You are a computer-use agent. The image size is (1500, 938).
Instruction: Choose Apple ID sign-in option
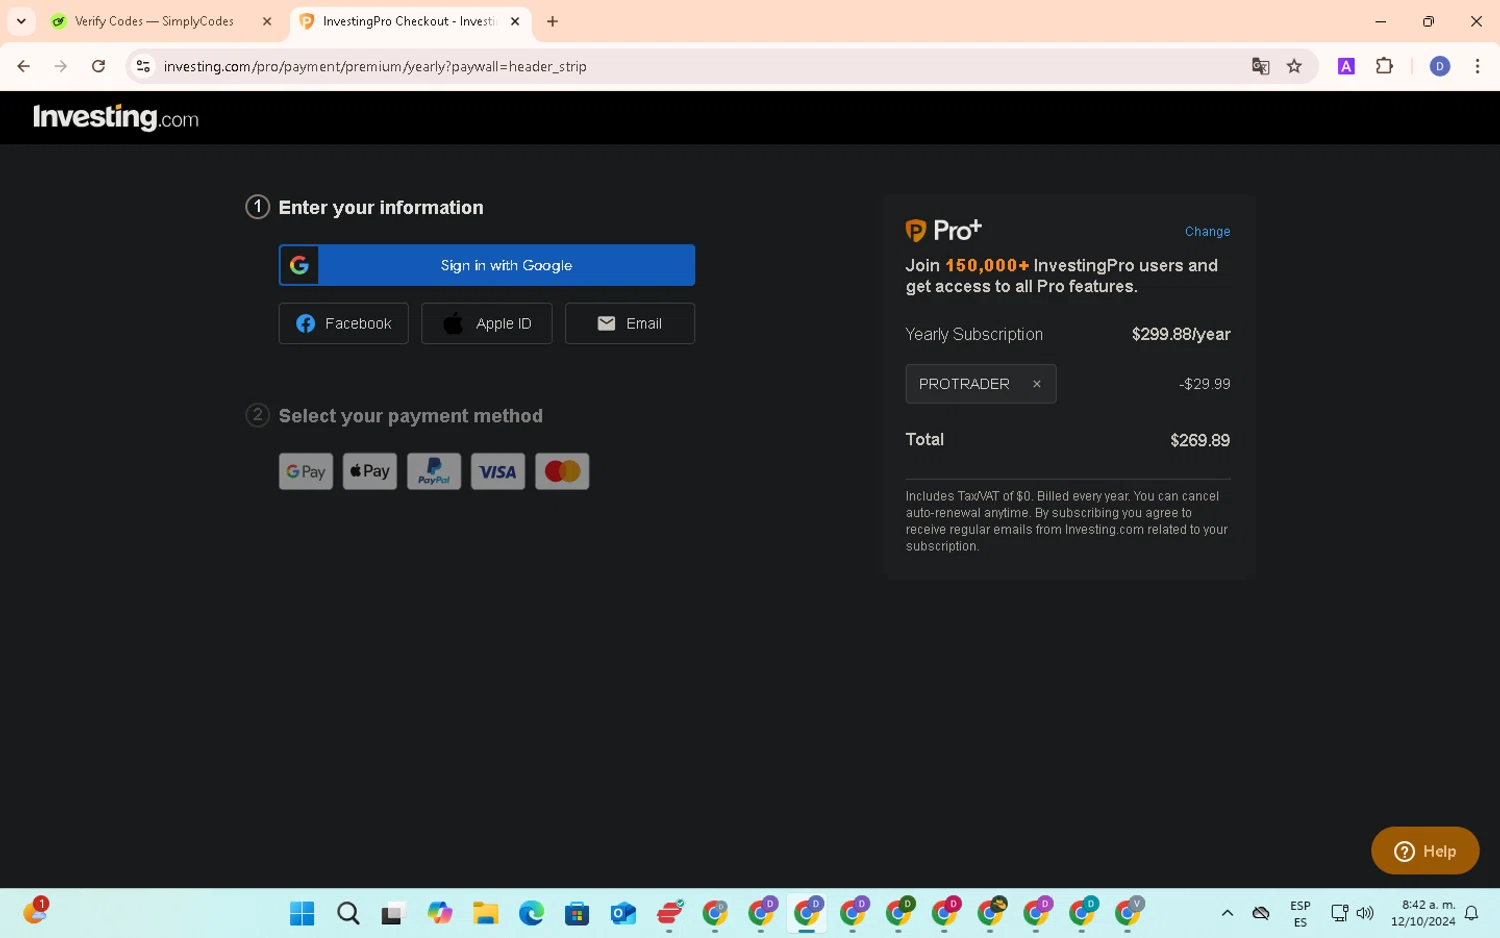click(x=487, y=324)
